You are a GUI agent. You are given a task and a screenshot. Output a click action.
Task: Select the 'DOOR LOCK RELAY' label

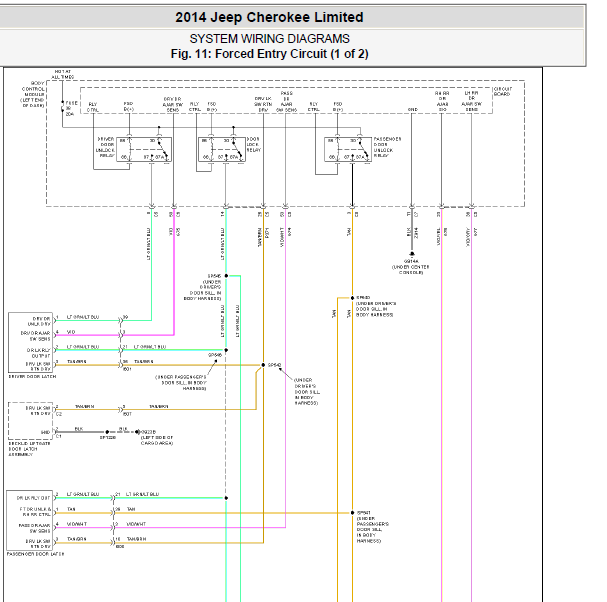coord(254,144)
